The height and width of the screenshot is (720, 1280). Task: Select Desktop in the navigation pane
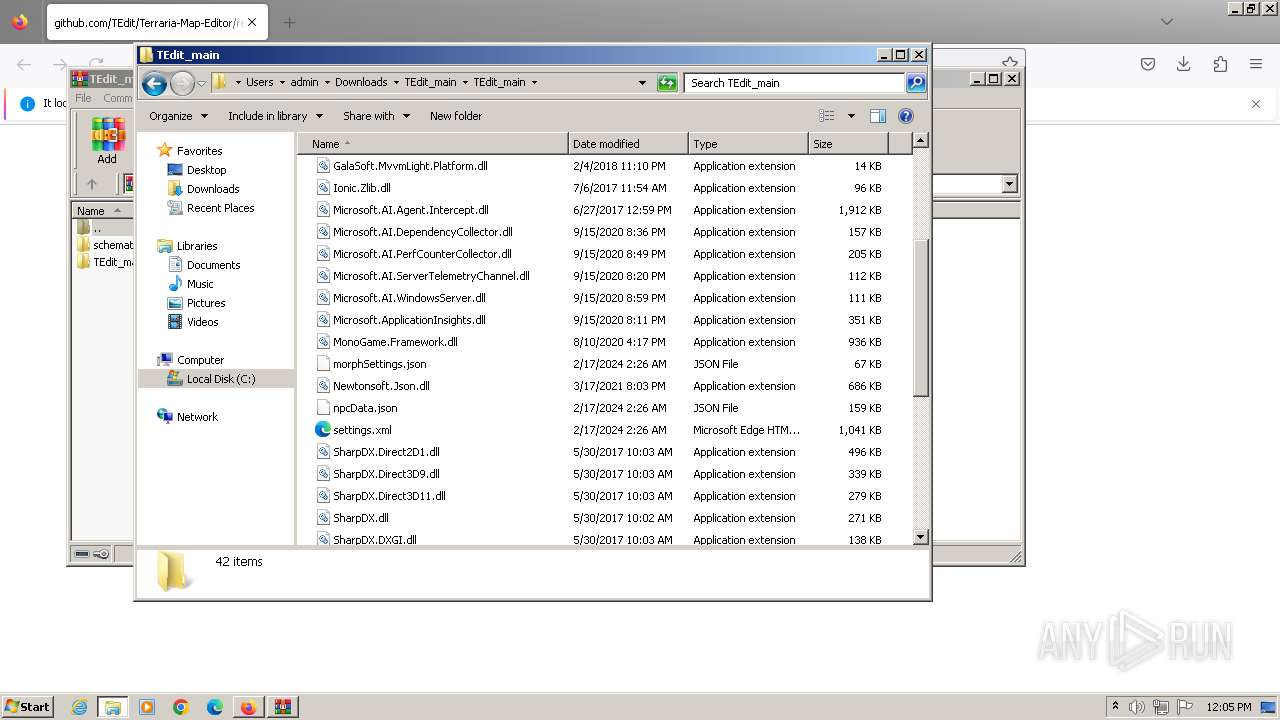[206, 170]
